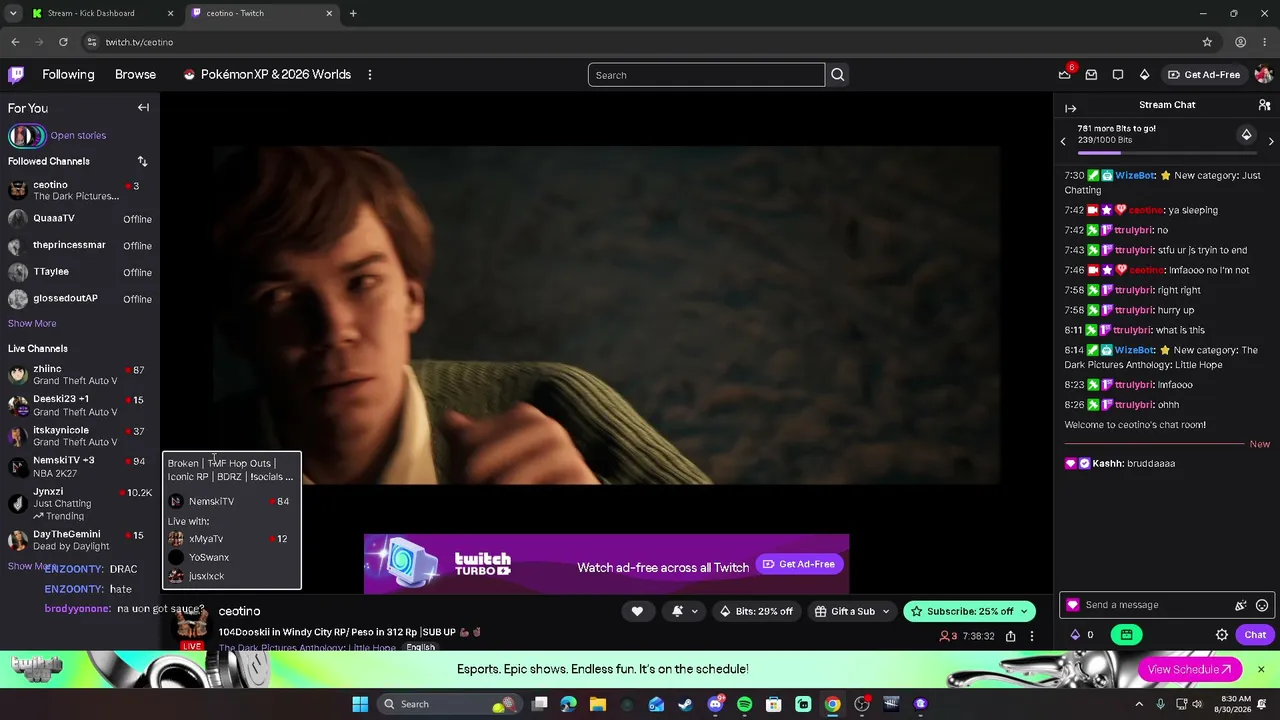Send message with the Chat button
Image resolution: width=1280 pixels, height=720 pixels.
pos(1255,635)
